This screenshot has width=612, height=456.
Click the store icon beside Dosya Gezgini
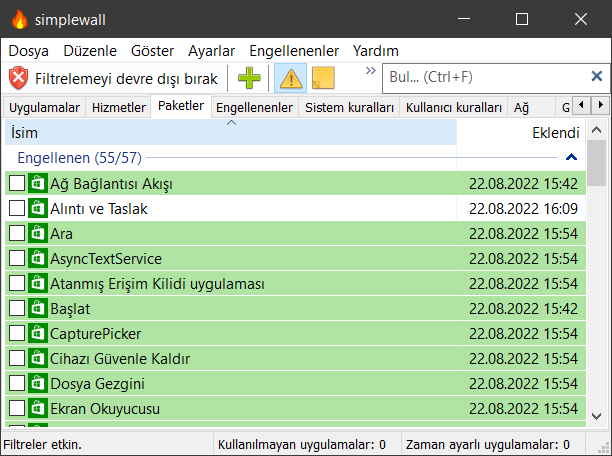(38, 383)
